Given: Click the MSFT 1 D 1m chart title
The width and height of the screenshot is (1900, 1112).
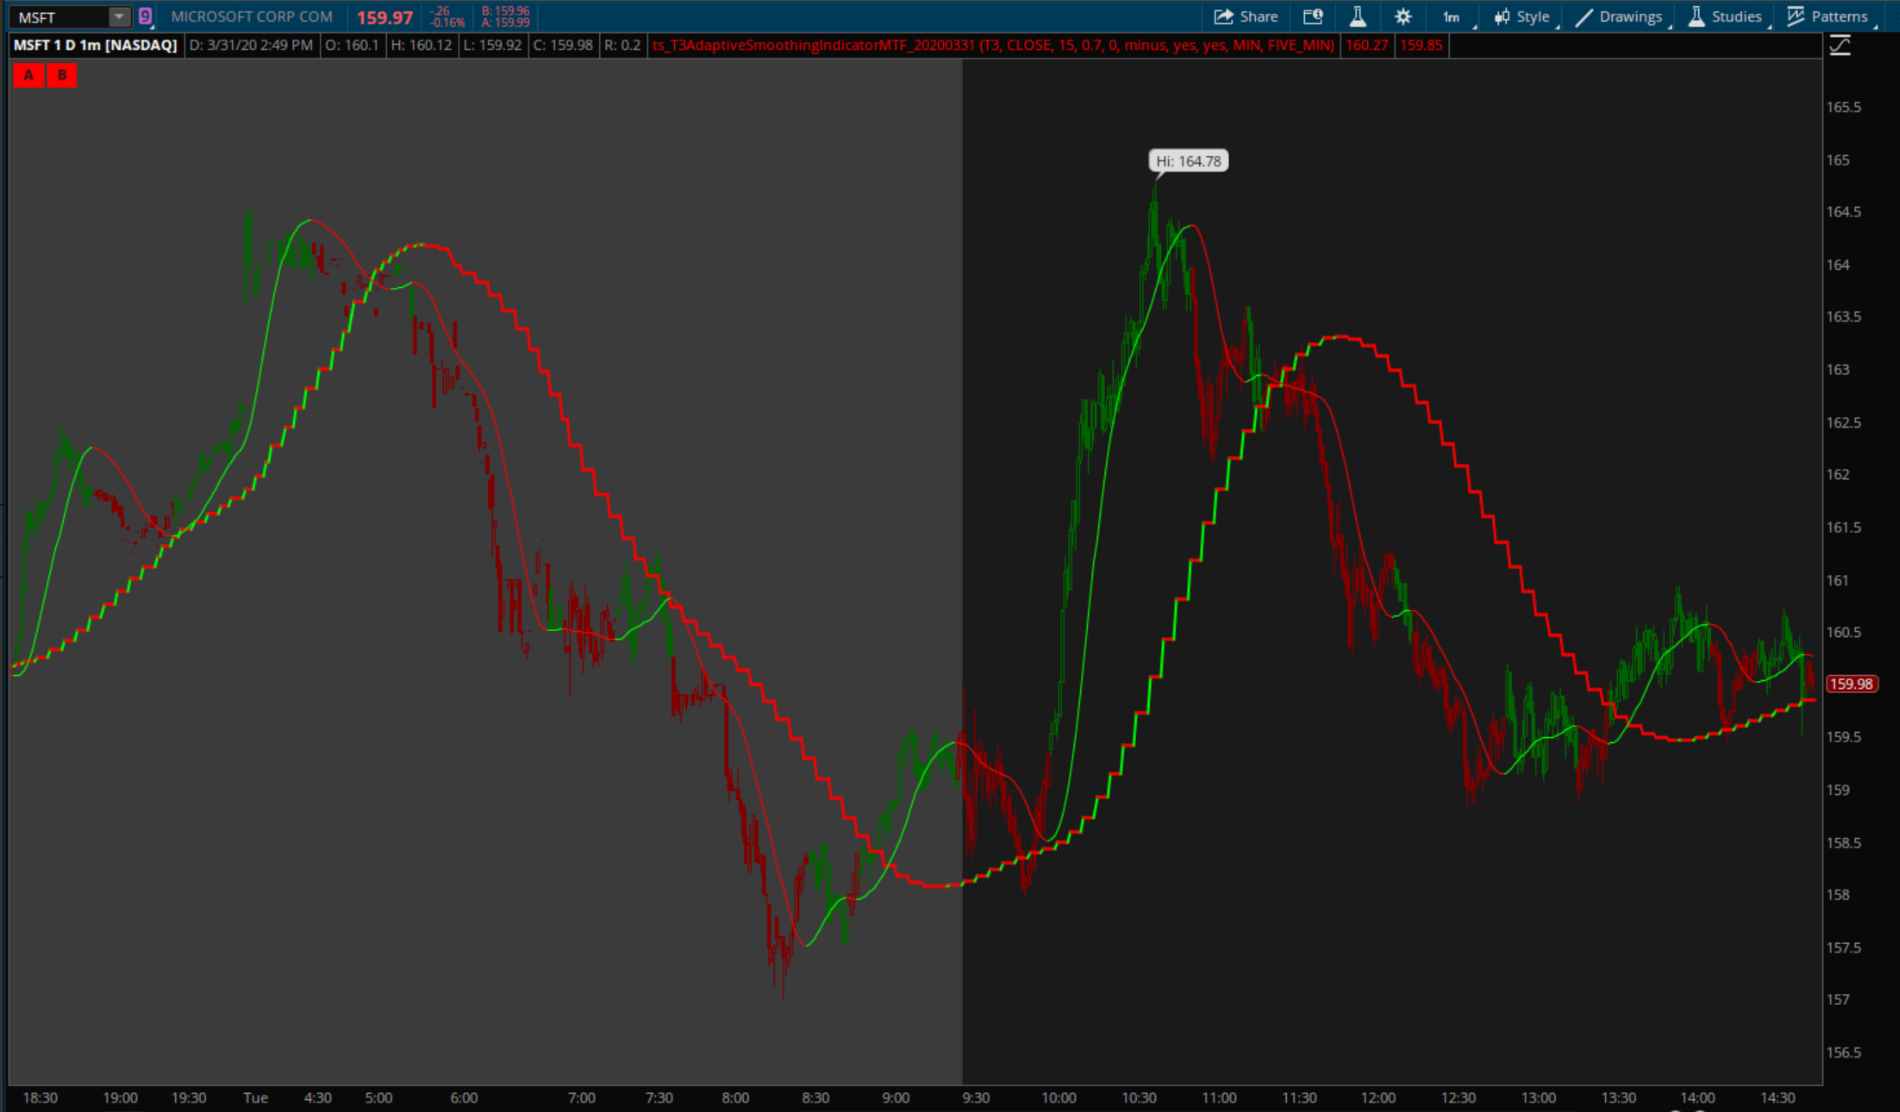Looking at the screenshot, I should [95, 45].
